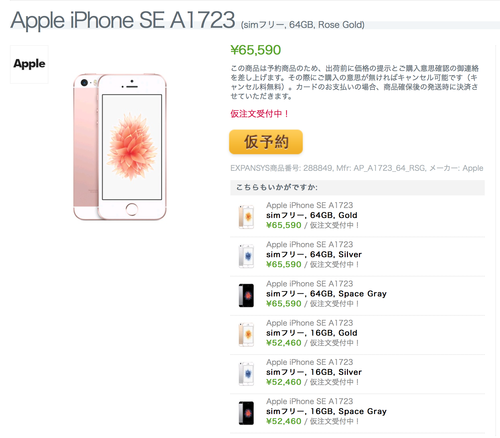The height and width of the screenshot is (438, 500).
Task: Select the simフリー, 64GB, Silver link
Action: pos(314,255)
